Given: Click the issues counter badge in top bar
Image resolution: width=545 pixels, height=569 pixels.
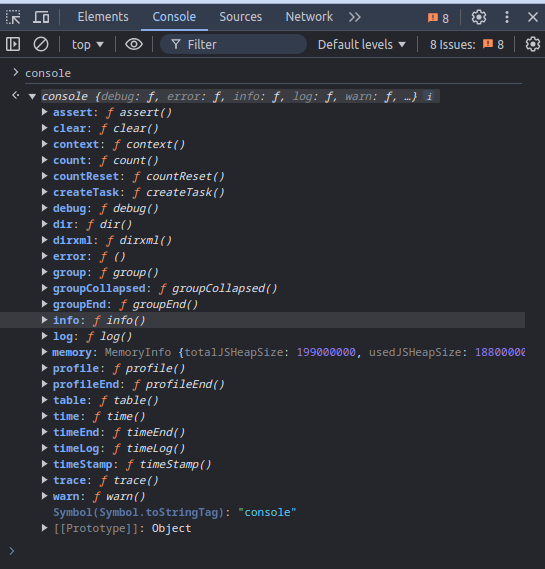Looking at the screenshot, I should 438,17.
